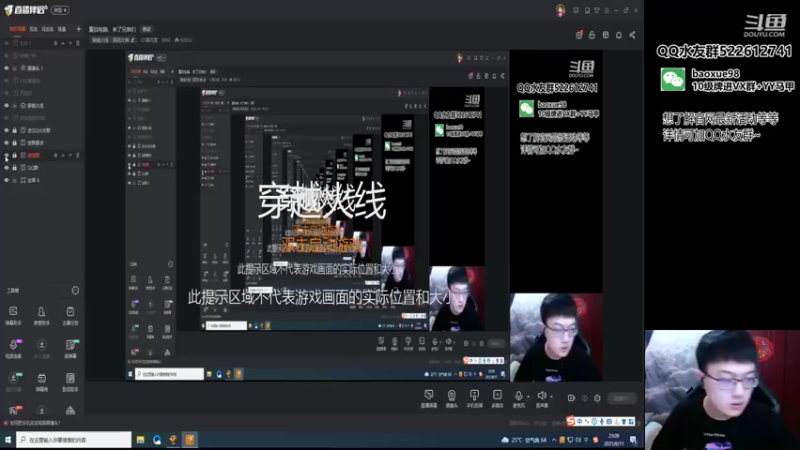800x450 pixels.
Task: Open phone screen casting from bottom toolbar
Action: 474,398
